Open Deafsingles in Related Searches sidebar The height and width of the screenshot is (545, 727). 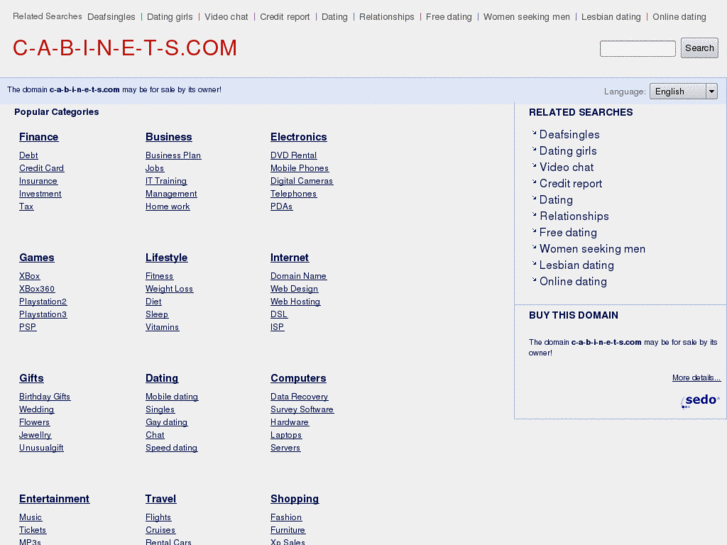click(x=569, y=135)
